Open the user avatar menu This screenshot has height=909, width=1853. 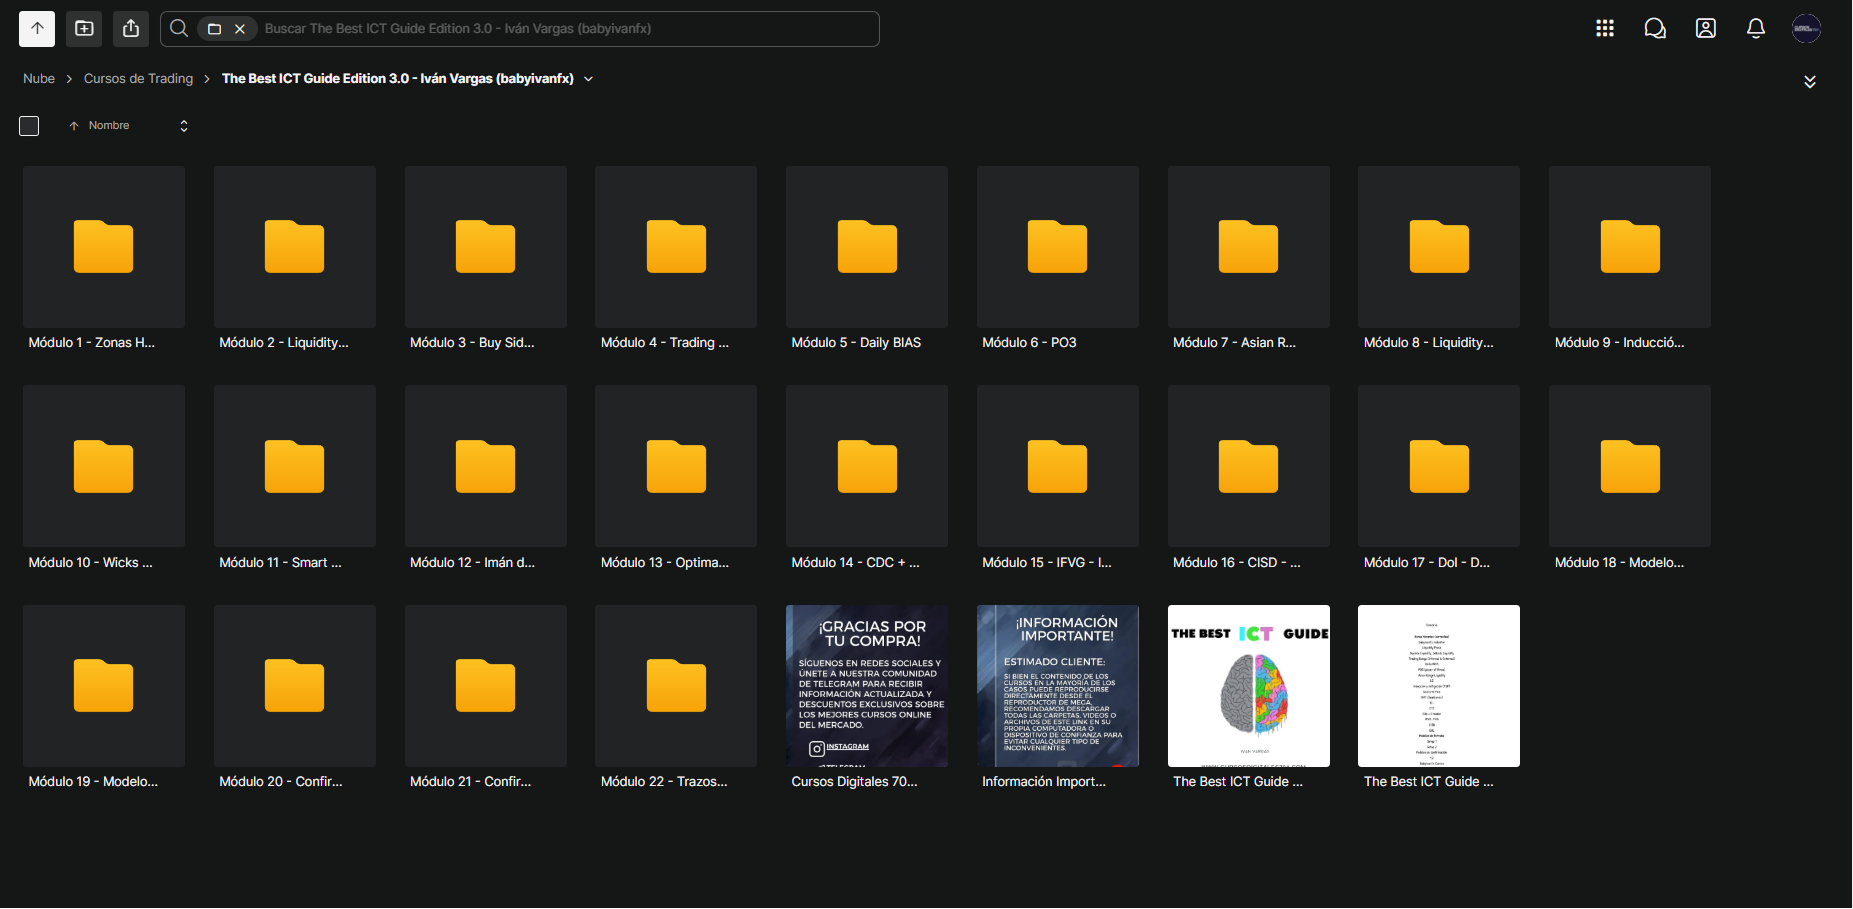(x=1806, y=28)
